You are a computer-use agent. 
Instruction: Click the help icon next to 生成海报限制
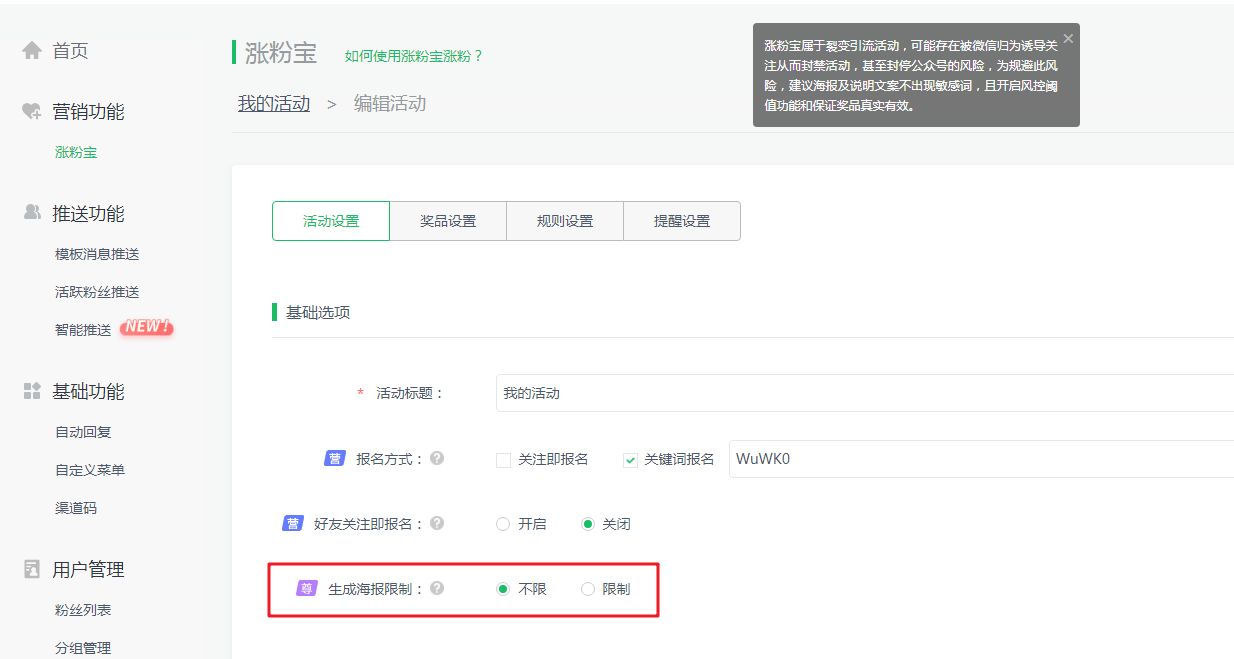click(436, 589)
